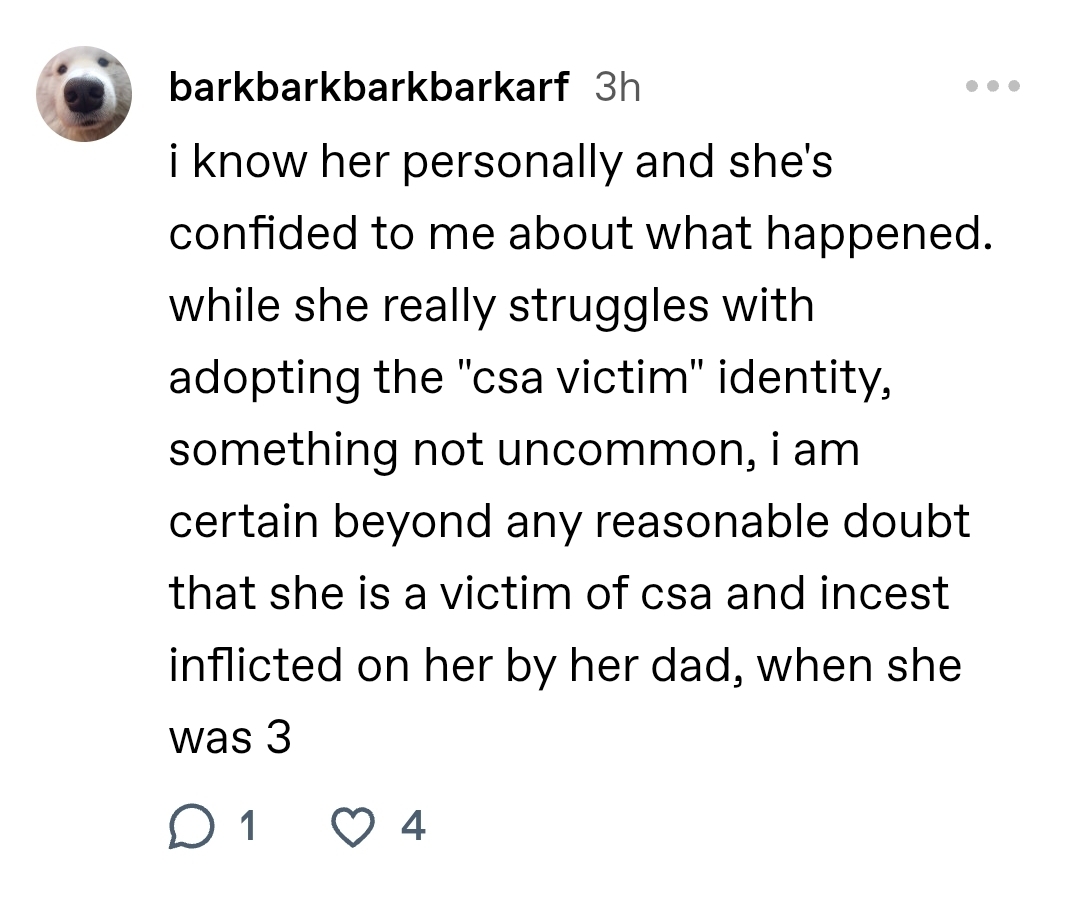Image resolution: width=1080 pixels, height=901 pixels.
Task: Click the words "certain beyond any reasonable doubt"
Action: point(569,522)
